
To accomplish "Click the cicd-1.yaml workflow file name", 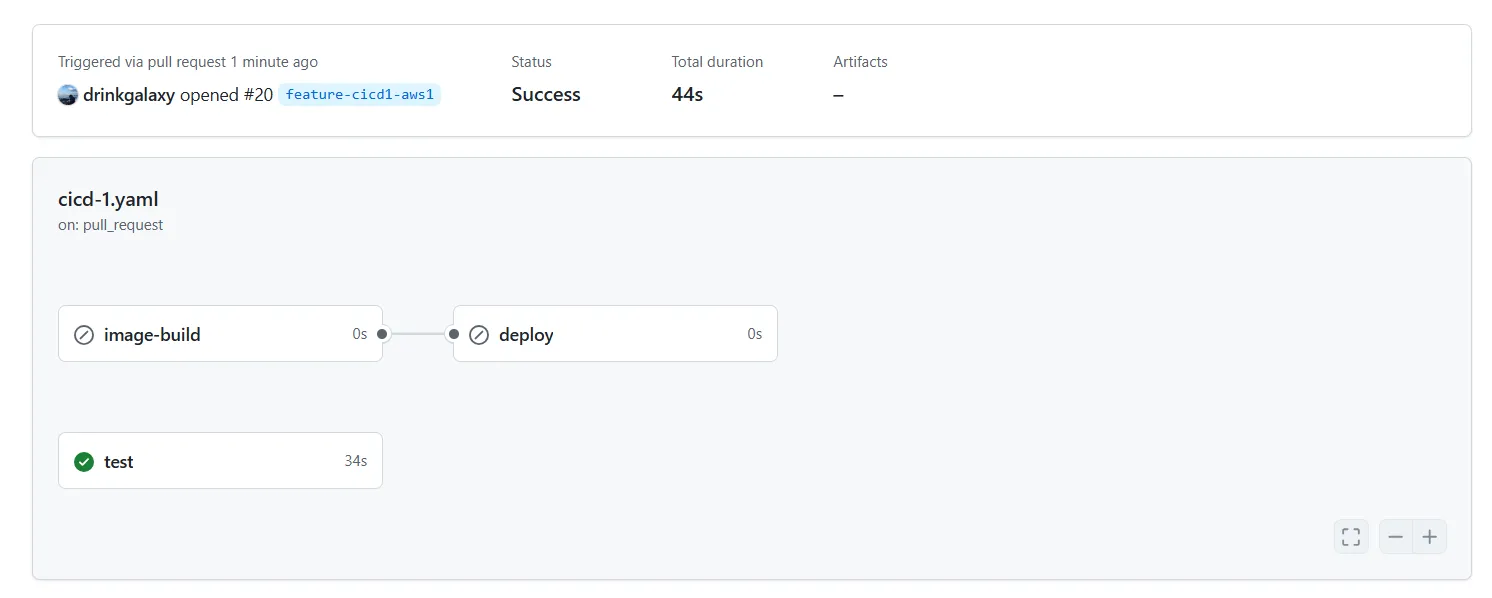I will click(x=108, y=199).
